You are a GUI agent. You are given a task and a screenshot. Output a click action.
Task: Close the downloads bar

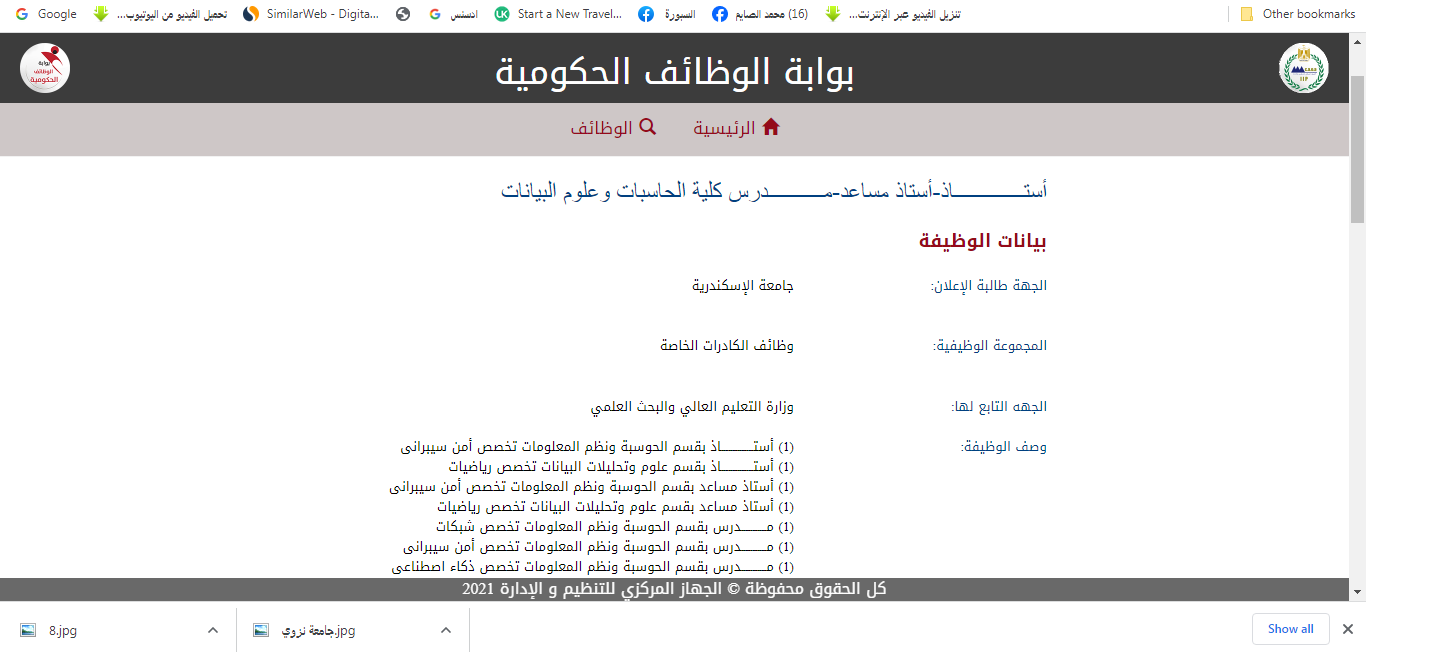tap(1348, 629)
